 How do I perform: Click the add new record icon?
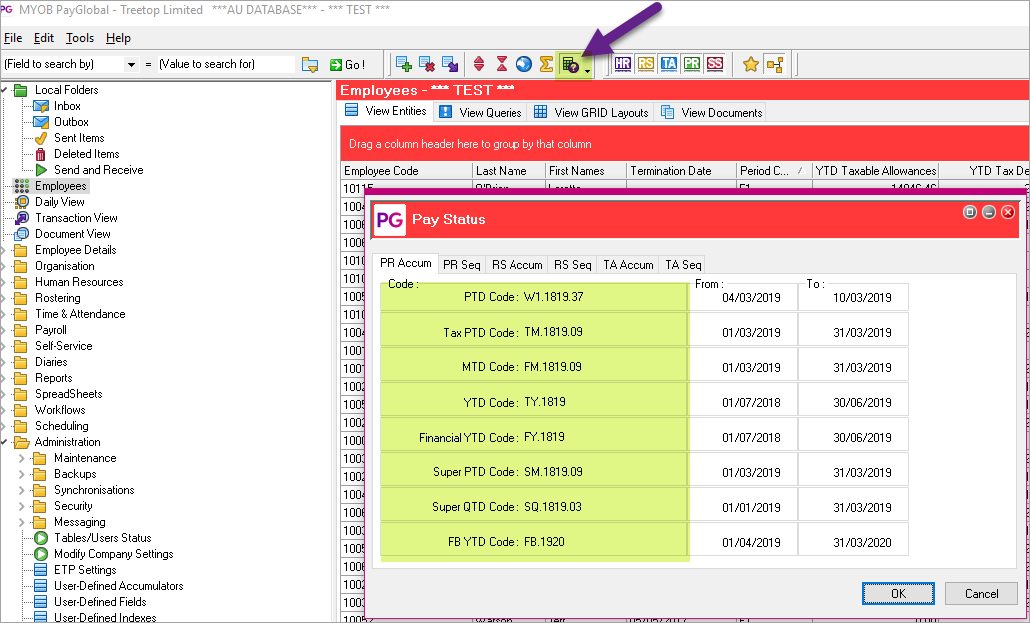pyautogui.click(x=404, y=64)
